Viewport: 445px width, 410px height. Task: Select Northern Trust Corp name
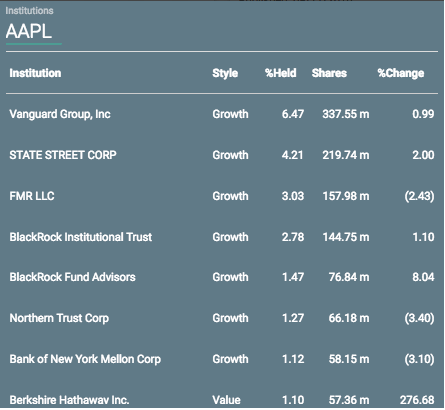[x=59, y=318]
